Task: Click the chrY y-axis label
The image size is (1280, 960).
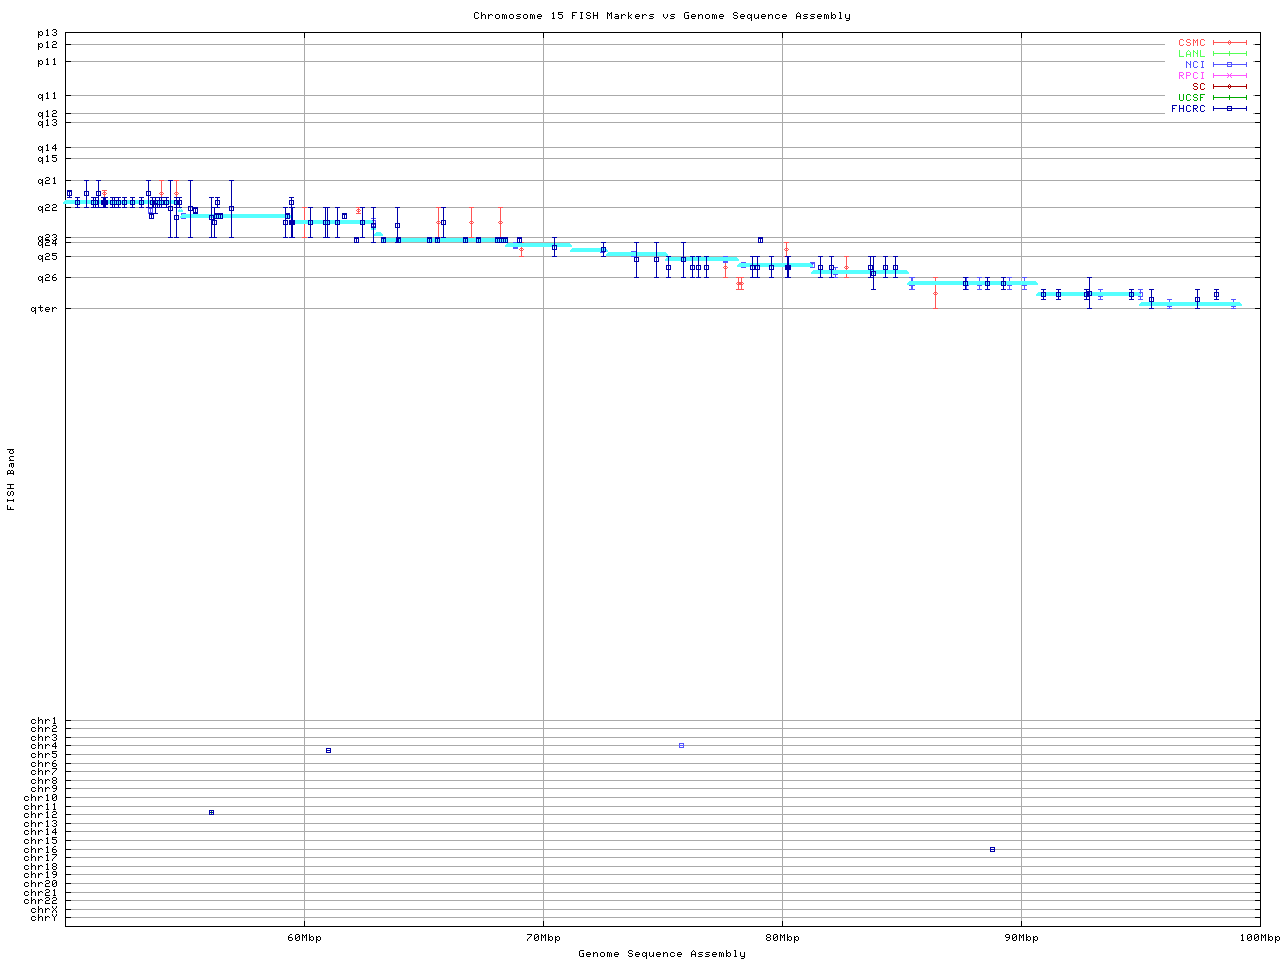Action: (44, 918)
